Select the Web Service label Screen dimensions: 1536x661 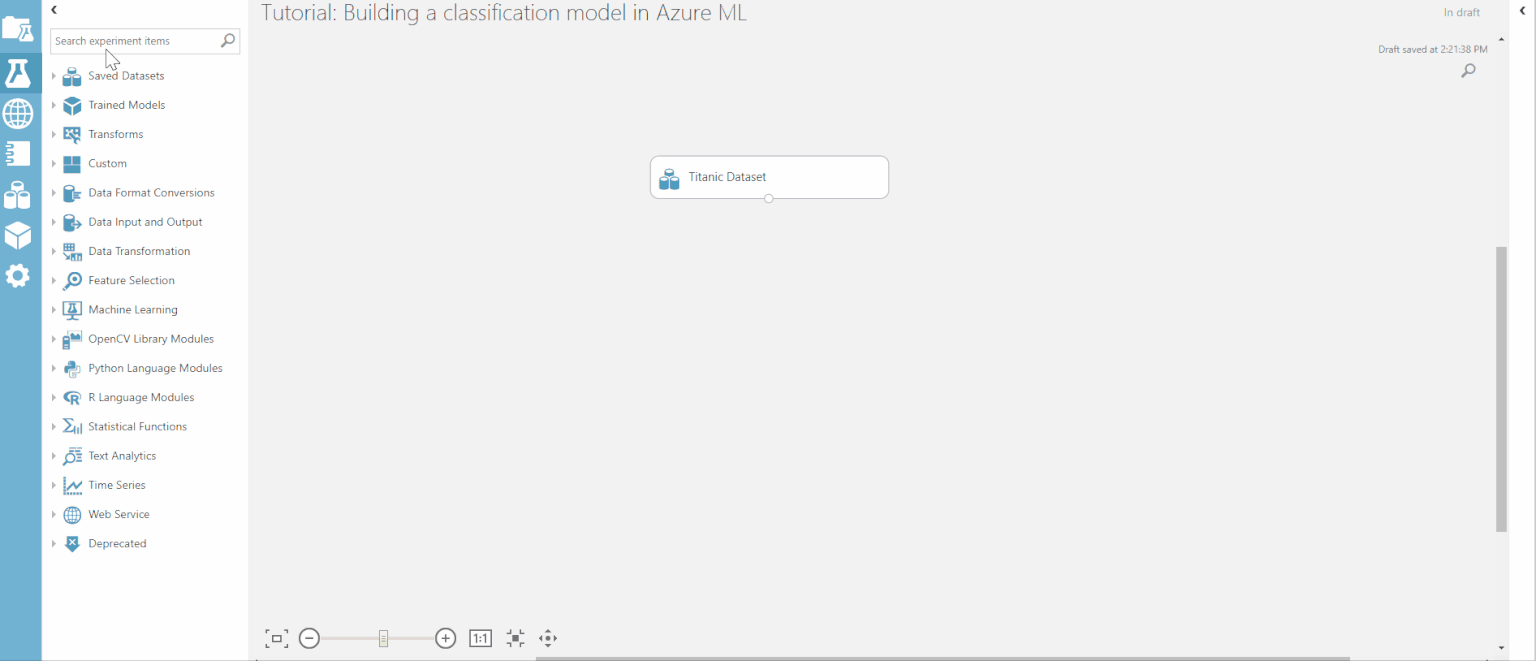119,515
